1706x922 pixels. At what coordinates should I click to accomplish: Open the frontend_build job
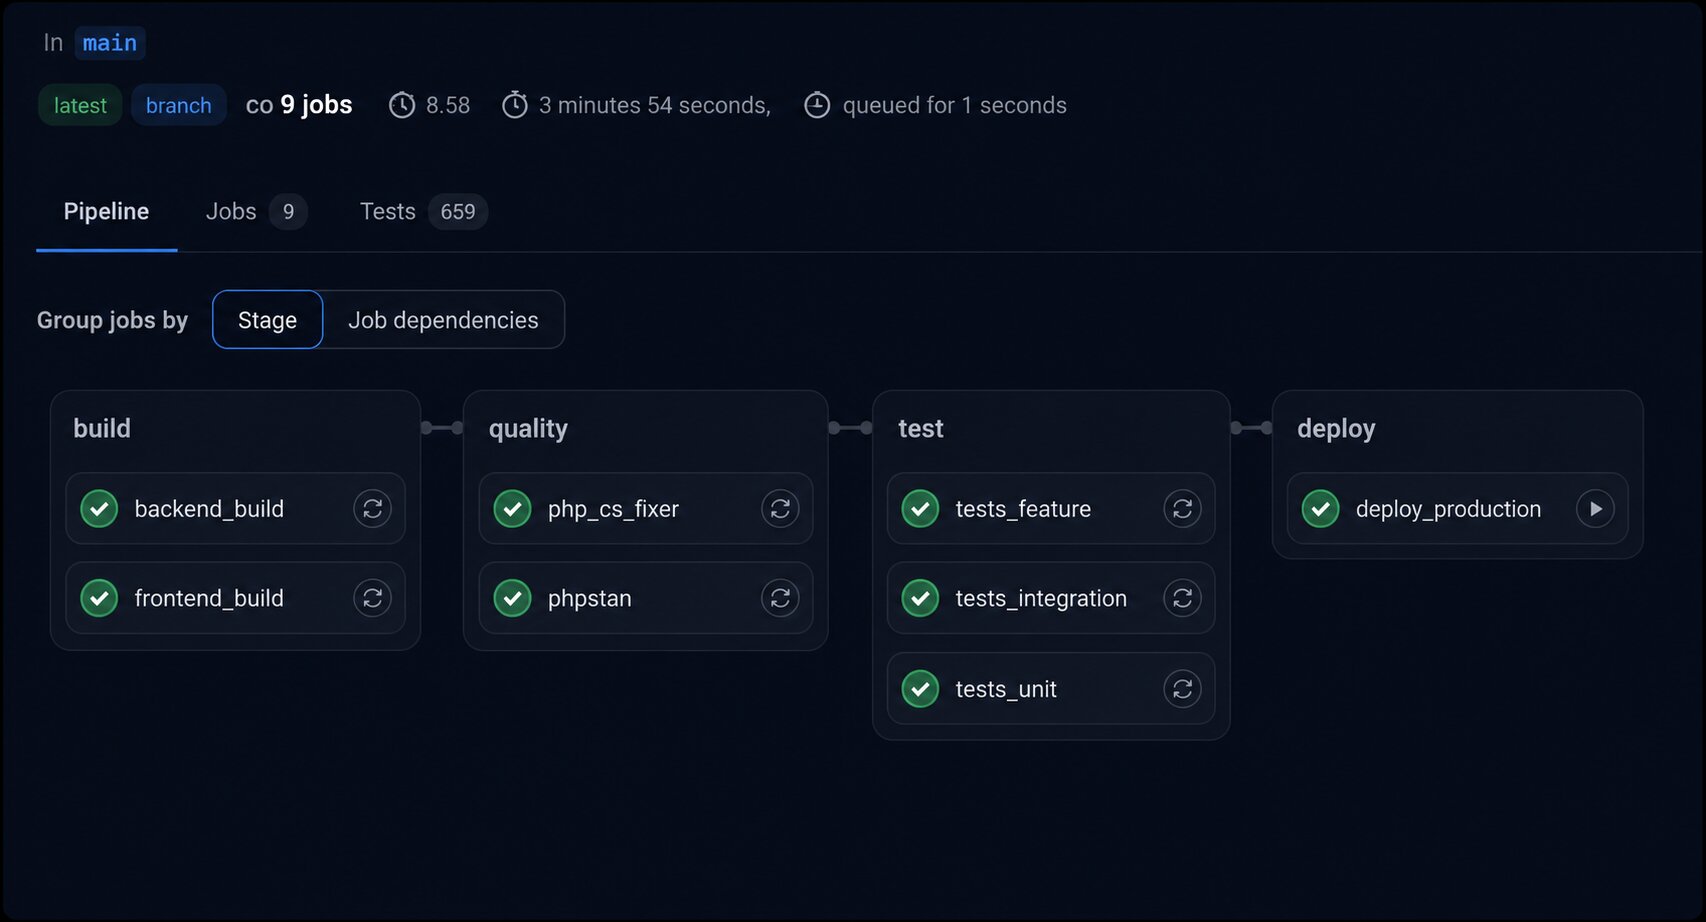209,598
